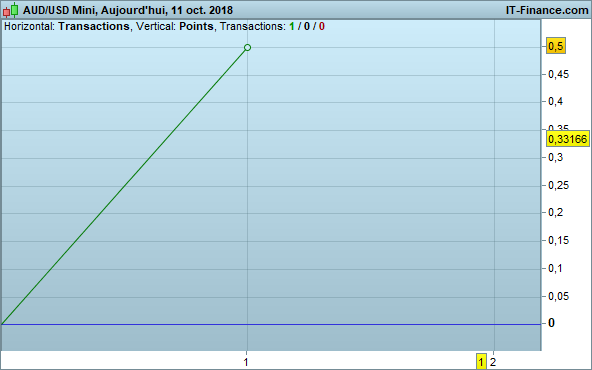Click the 2 tick label on horizontal axis

point(493,362)
